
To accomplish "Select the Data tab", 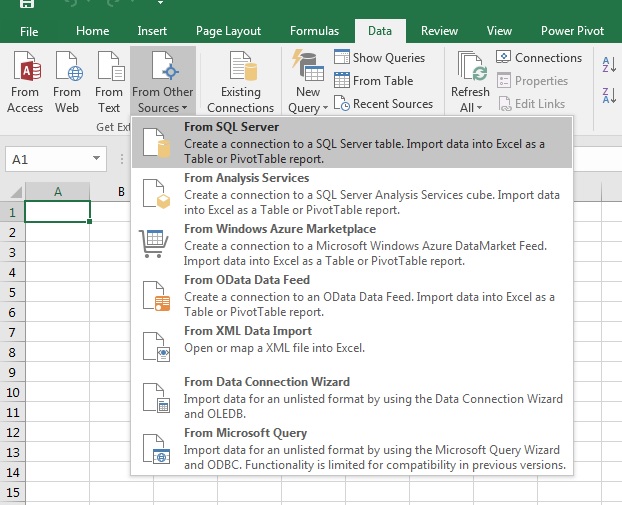I will coord(380,31).
